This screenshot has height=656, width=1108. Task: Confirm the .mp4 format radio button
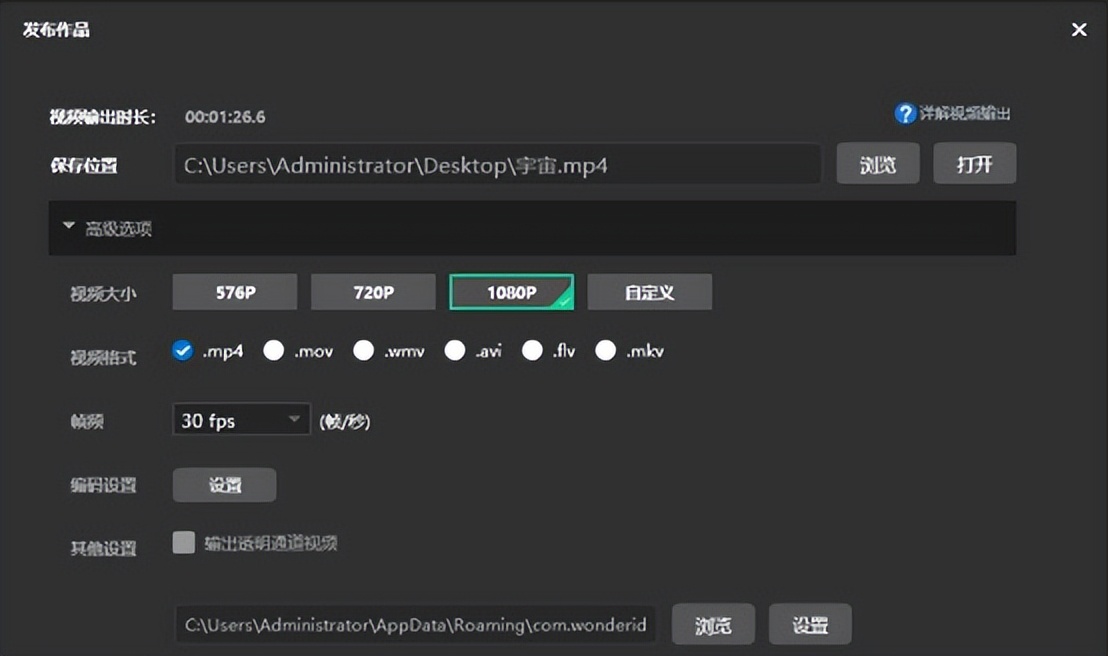pyautogui.click(x=182, y=350)
